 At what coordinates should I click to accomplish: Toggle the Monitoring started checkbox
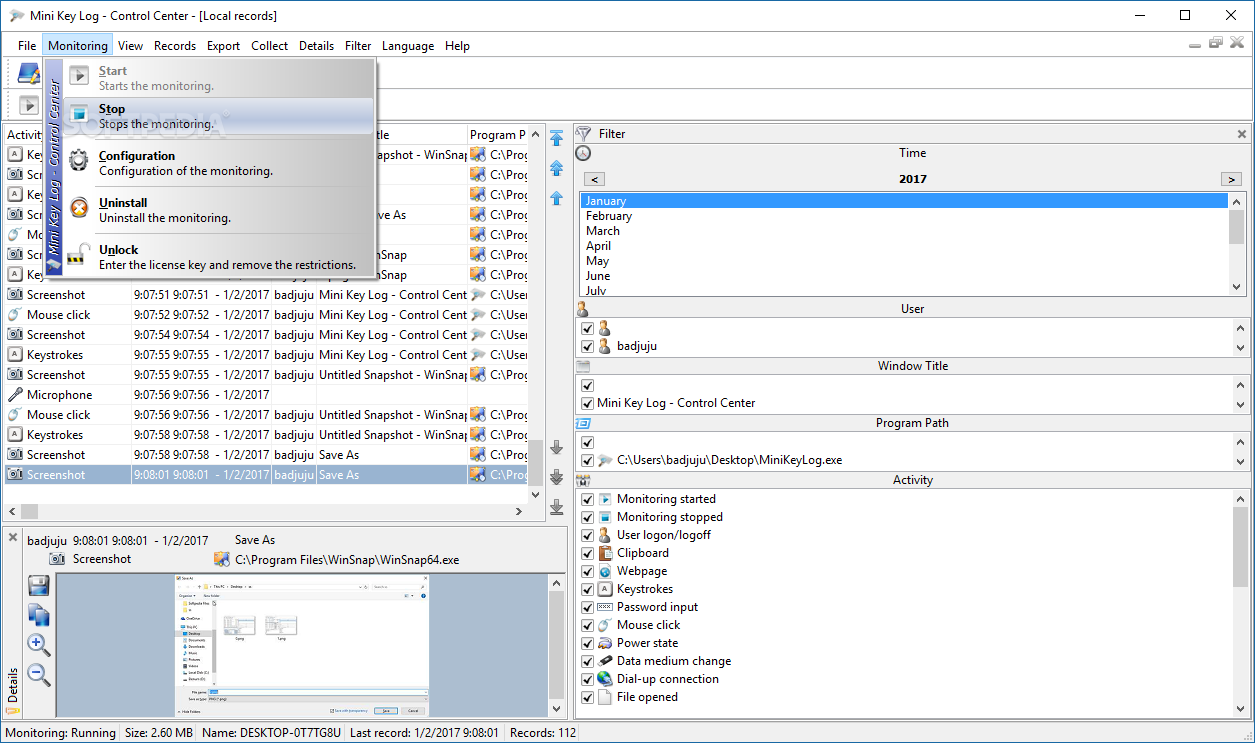588,499
